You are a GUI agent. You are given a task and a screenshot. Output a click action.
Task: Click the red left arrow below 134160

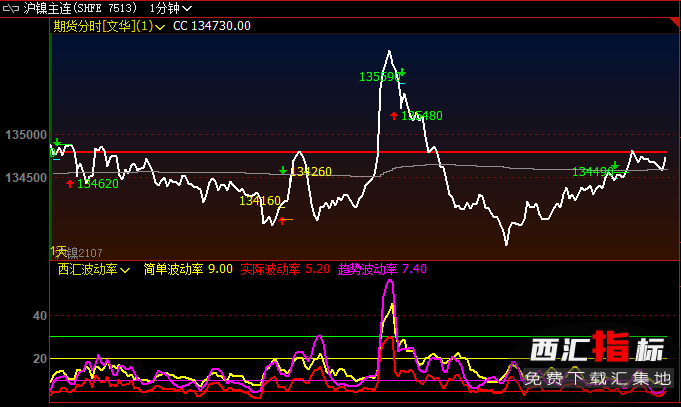pyautogui.click(x=282, y=219)
